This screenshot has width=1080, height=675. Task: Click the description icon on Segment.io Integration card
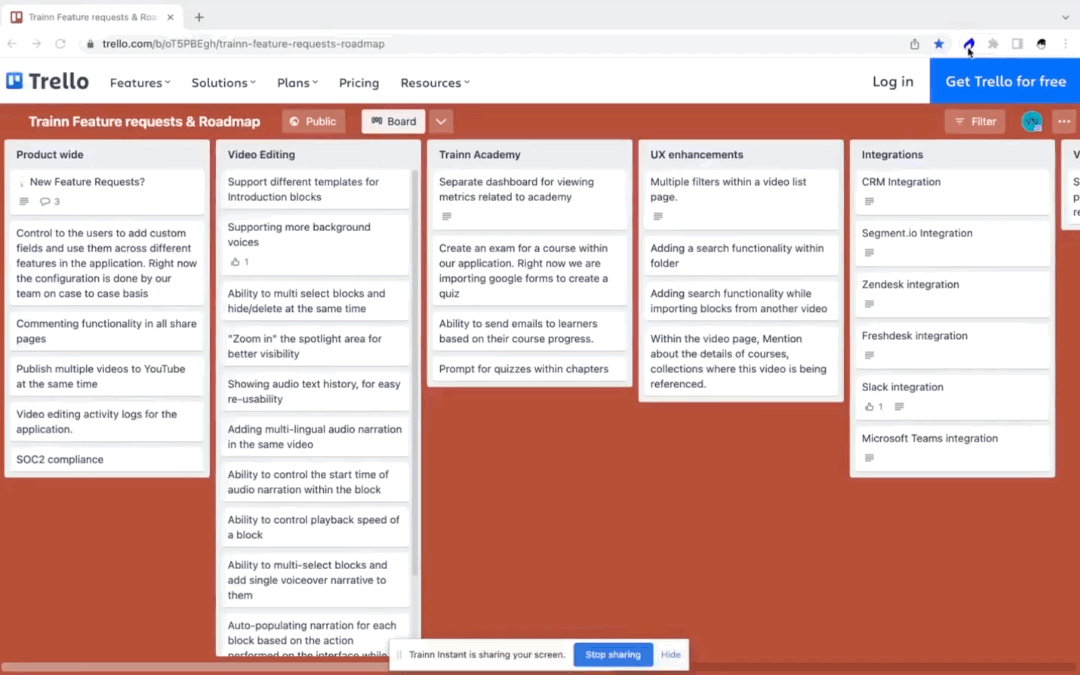tap(869, 252)
